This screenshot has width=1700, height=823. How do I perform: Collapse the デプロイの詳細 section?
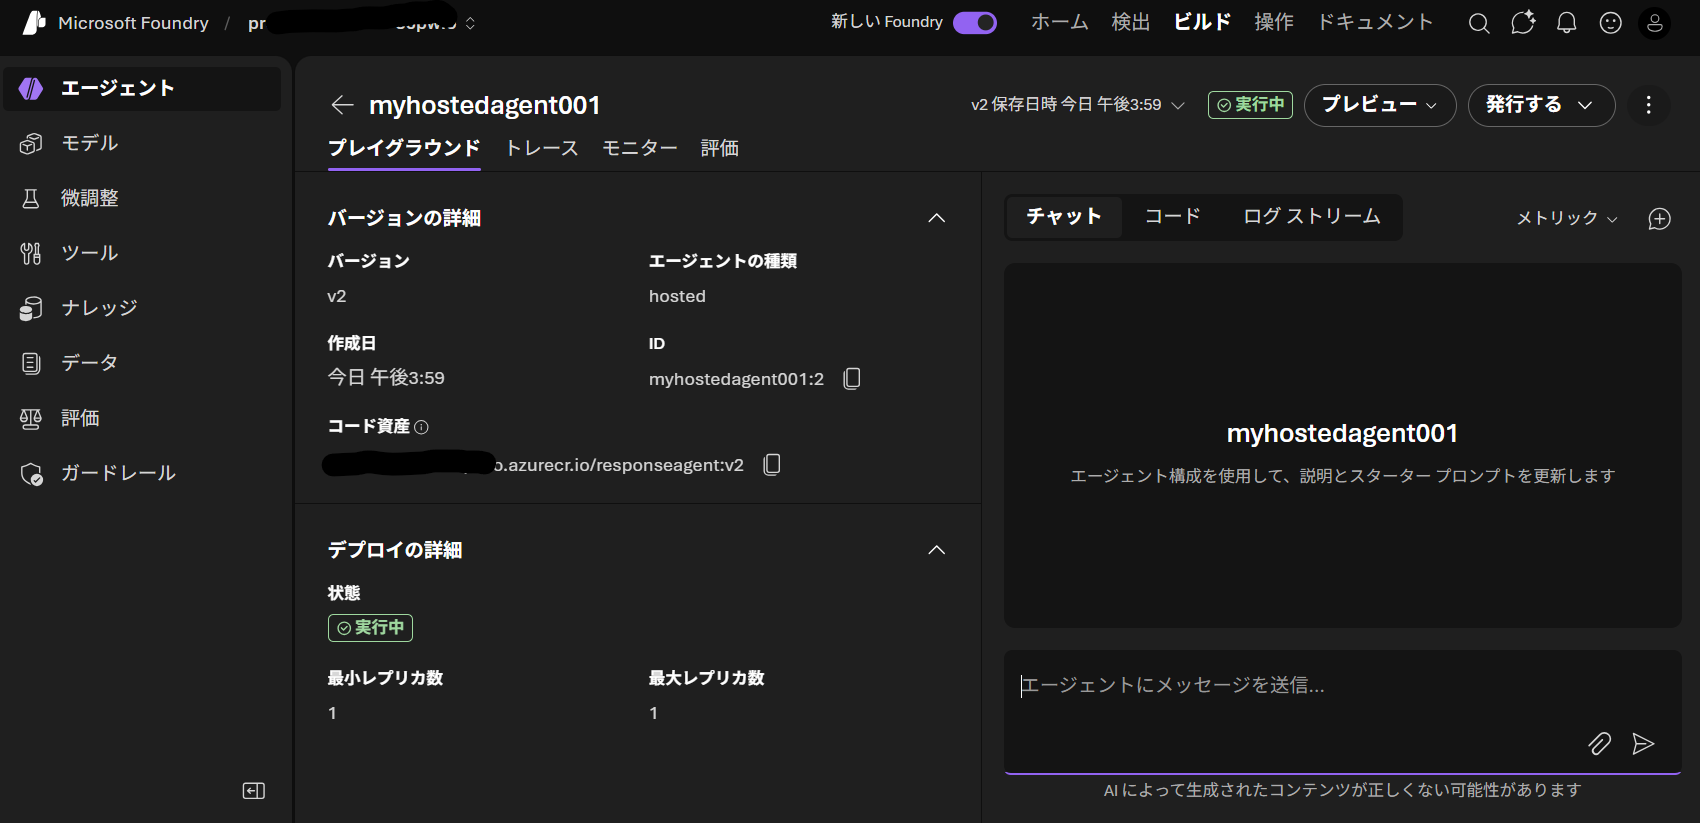[x=937, y=550]
